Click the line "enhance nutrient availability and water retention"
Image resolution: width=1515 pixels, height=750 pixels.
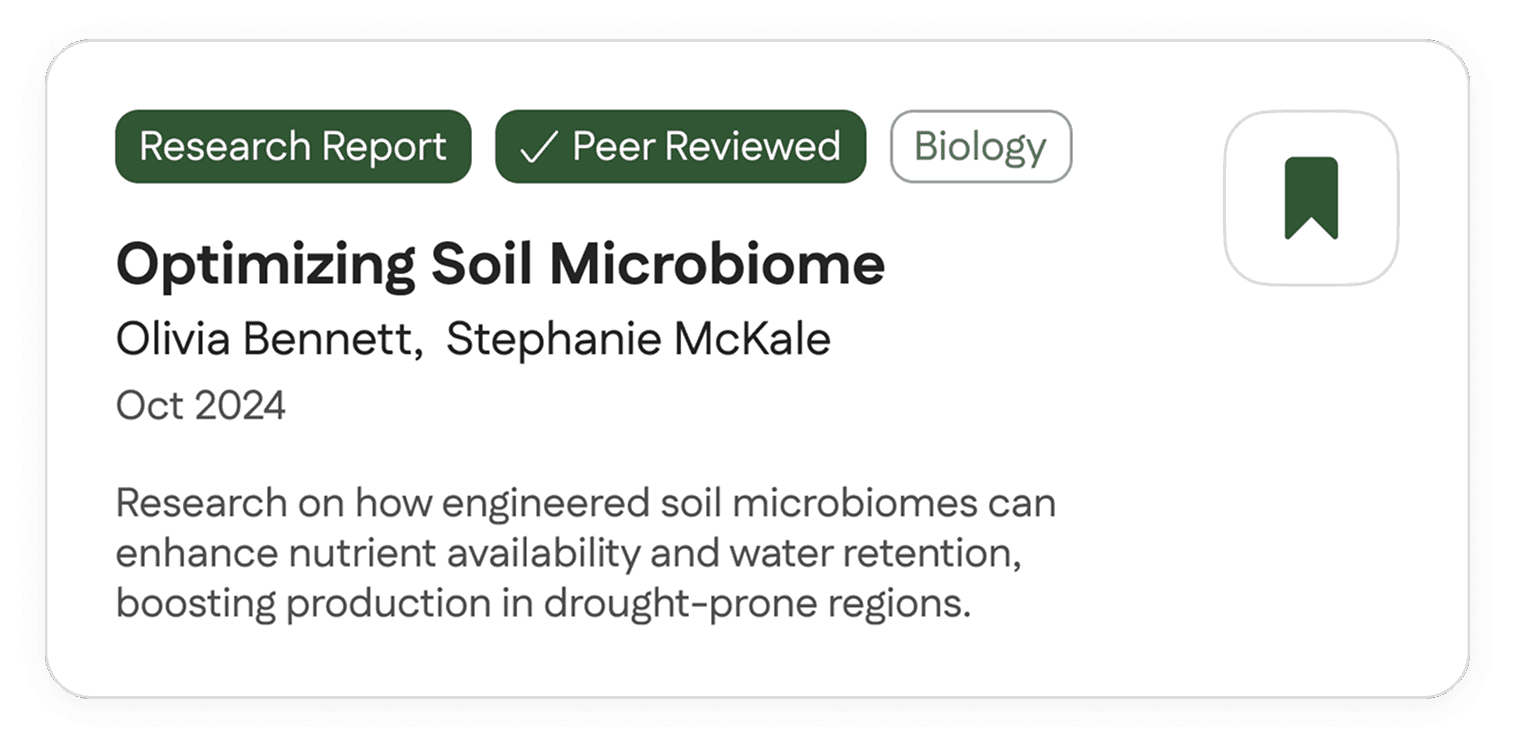568,554
